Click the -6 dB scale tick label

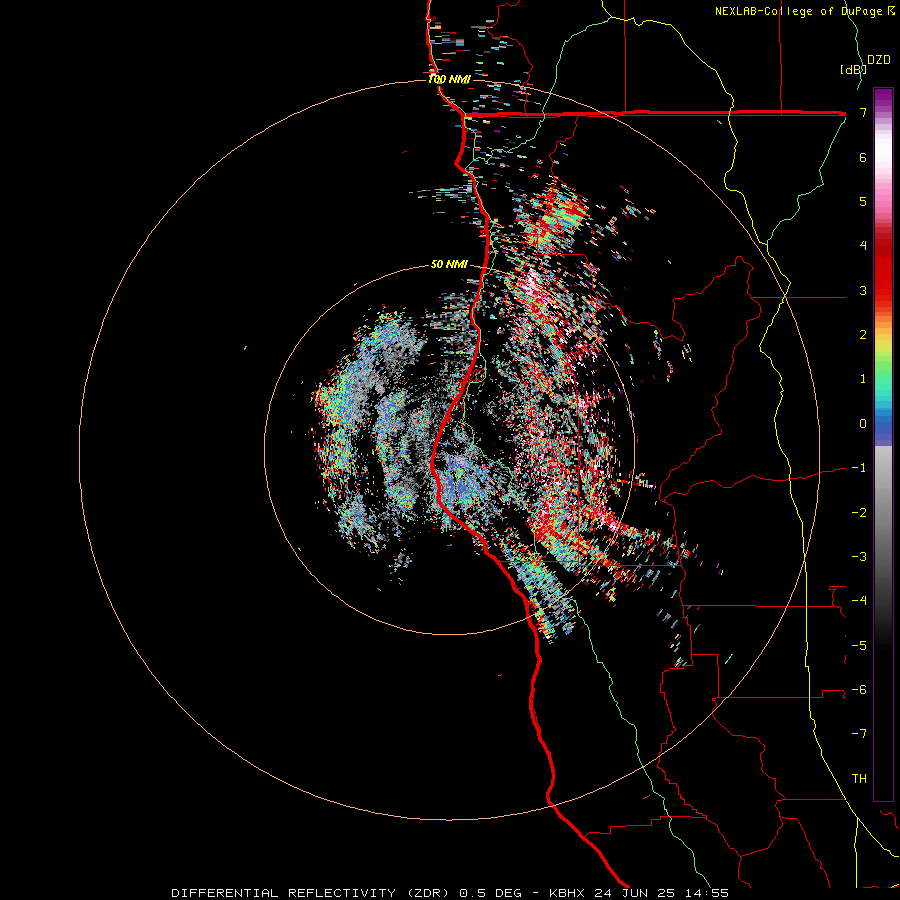pos(859,690)
